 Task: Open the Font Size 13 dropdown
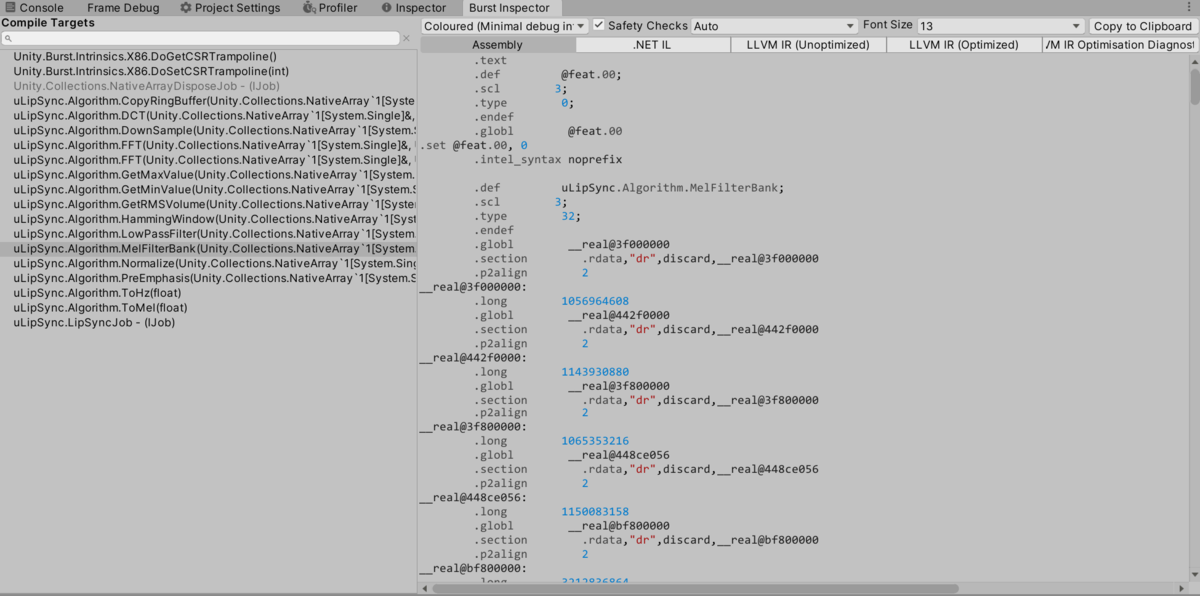coord(1001,26)
